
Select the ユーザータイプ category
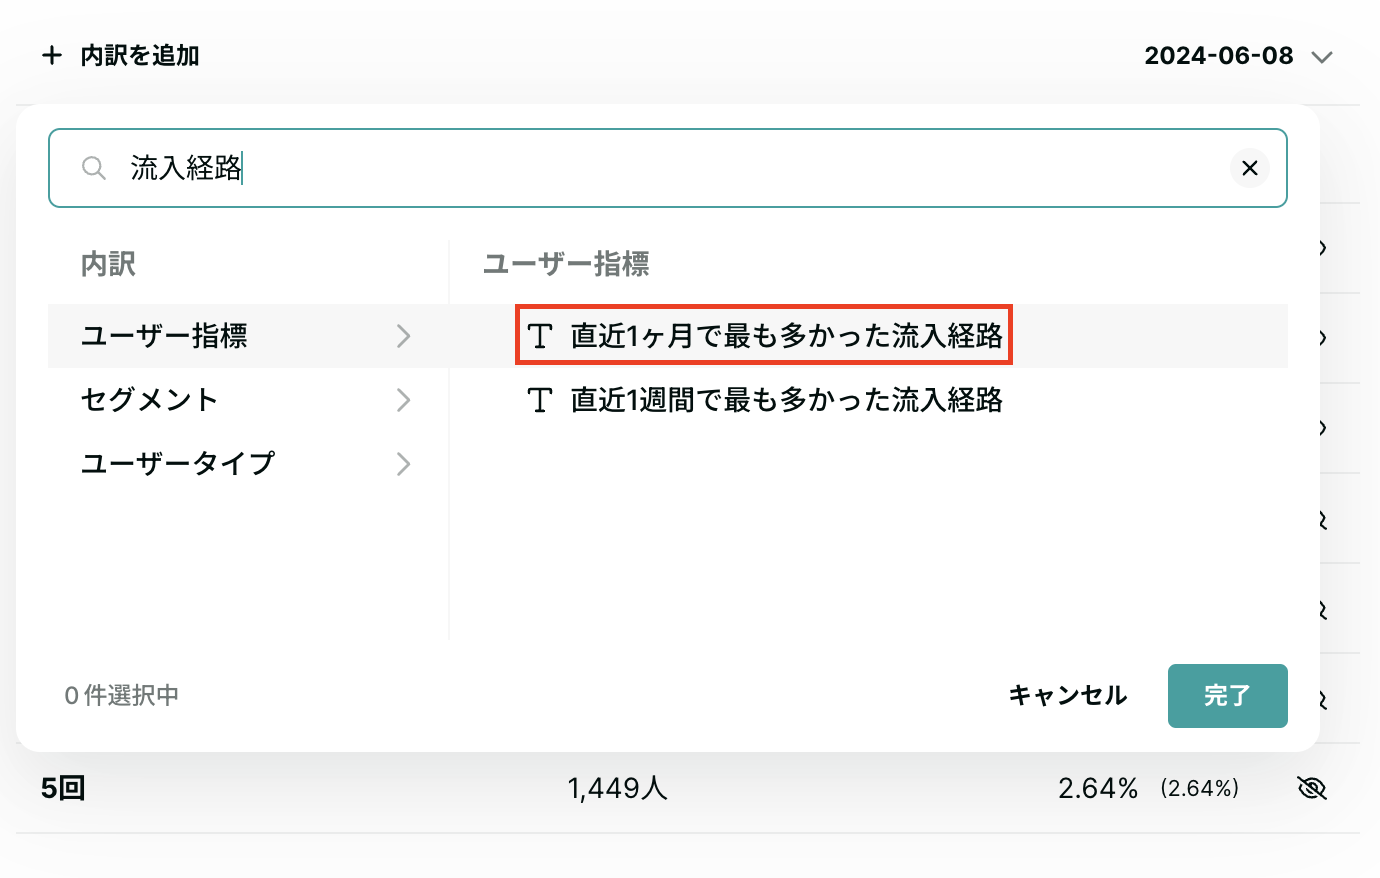(x=248, y=464)
